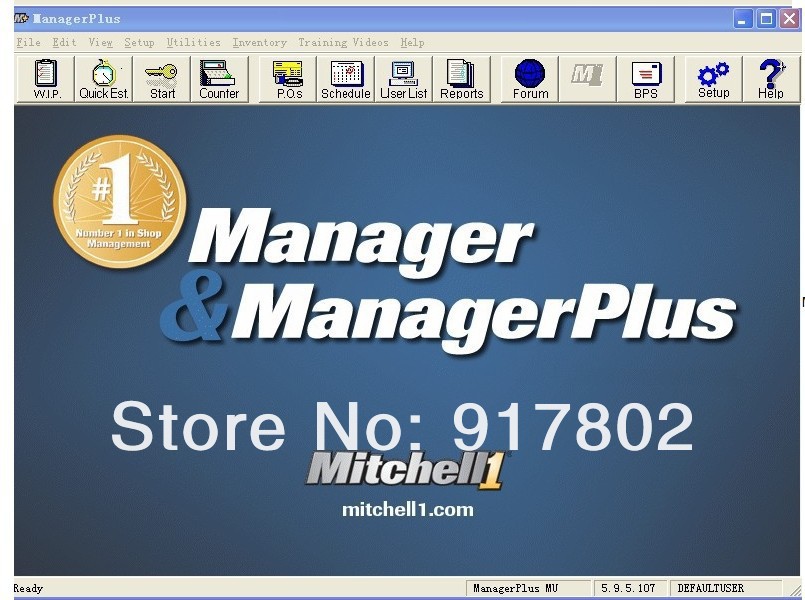The height and width of the screenshot is (600, 805).
Task: Open the Help menu in menu bar
Action: (412, 43)
